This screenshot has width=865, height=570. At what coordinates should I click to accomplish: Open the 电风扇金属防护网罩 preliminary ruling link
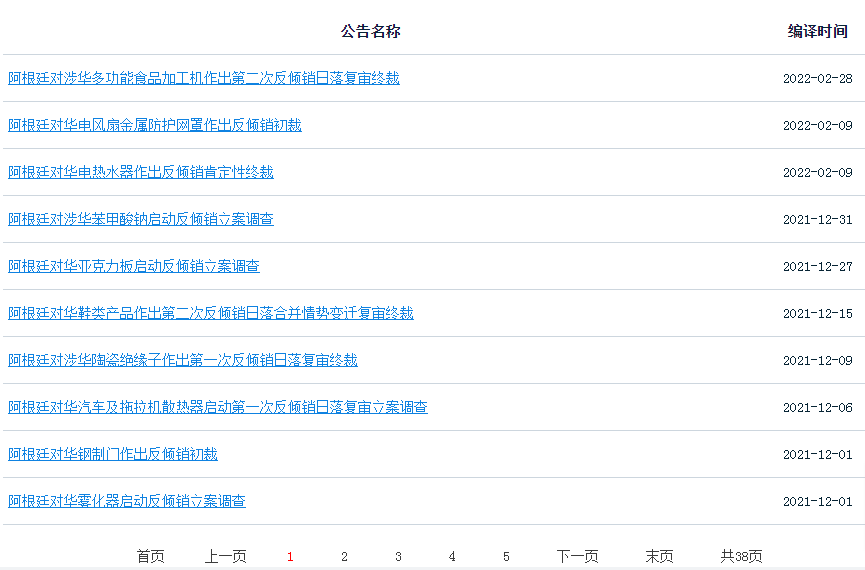pos(155,125)
